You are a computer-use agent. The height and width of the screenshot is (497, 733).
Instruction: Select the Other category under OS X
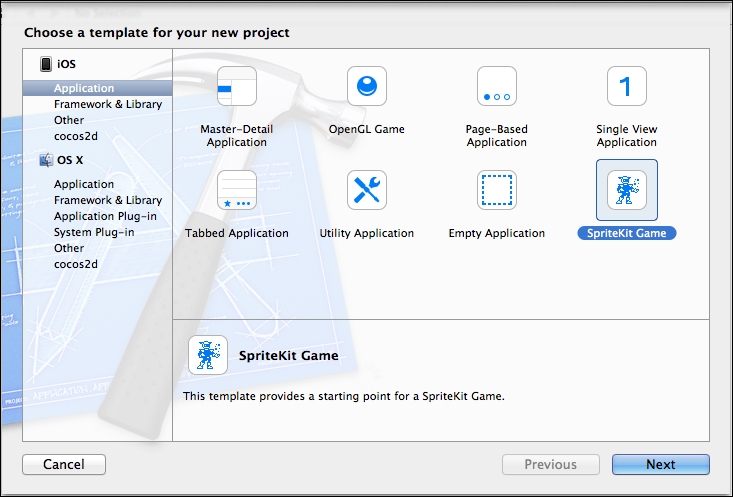click(x=69, y=248)
